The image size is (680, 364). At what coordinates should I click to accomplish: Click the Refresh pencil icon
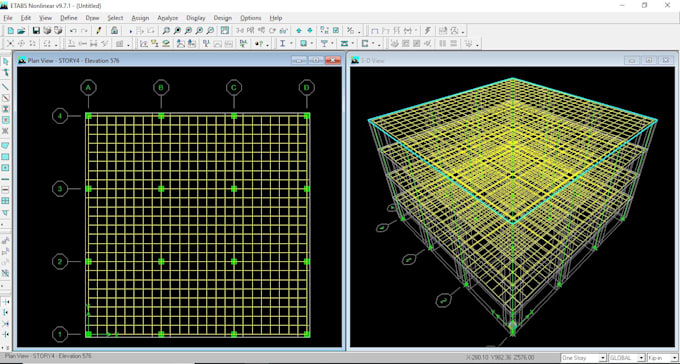tap(99, 31)
